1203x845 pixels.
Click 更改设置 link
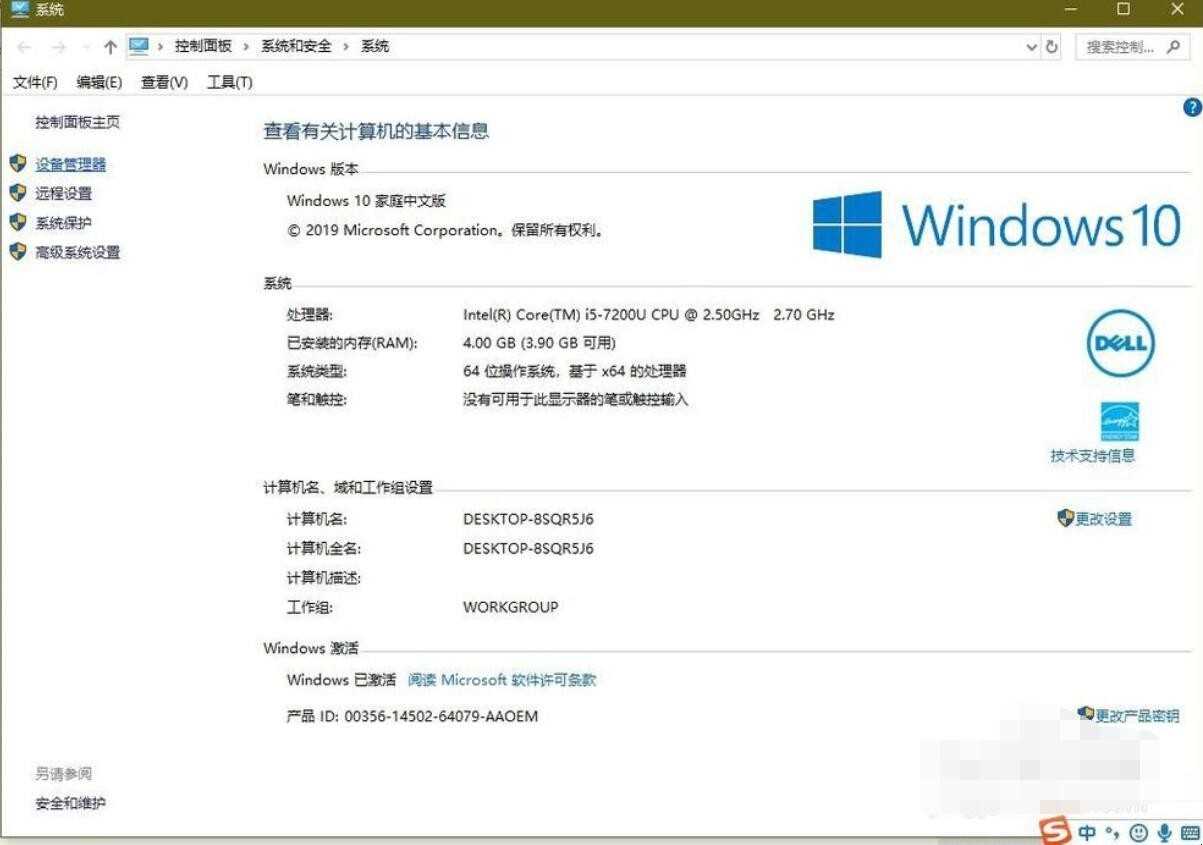(1104, 519)
